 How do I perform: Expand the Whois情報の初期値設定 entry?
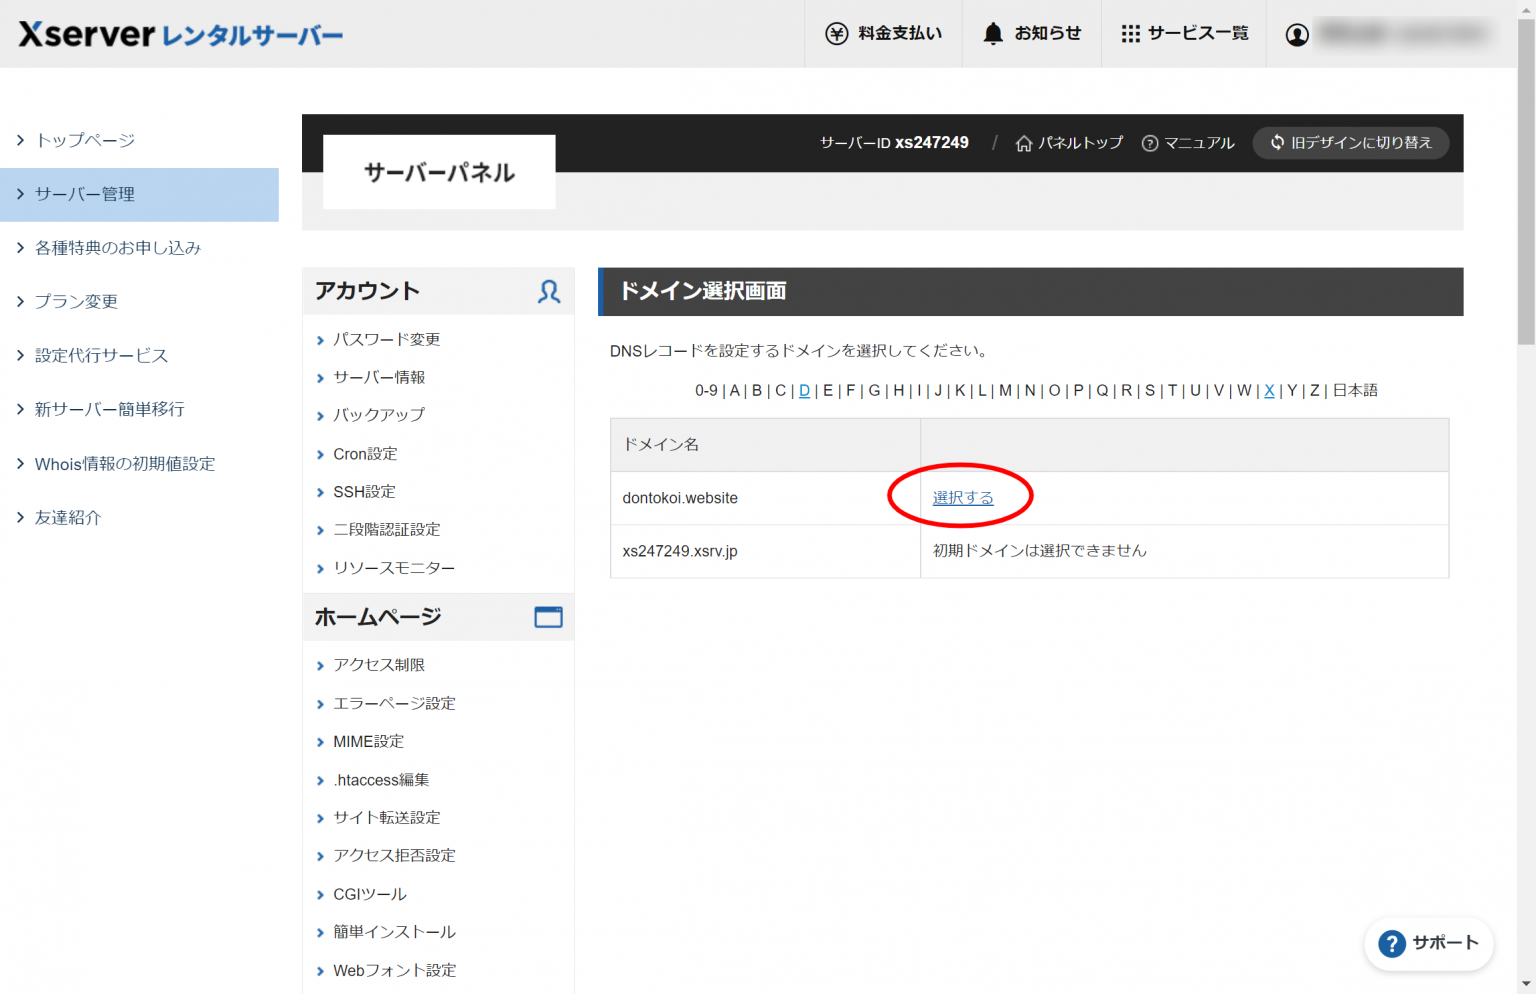point(126,463)
